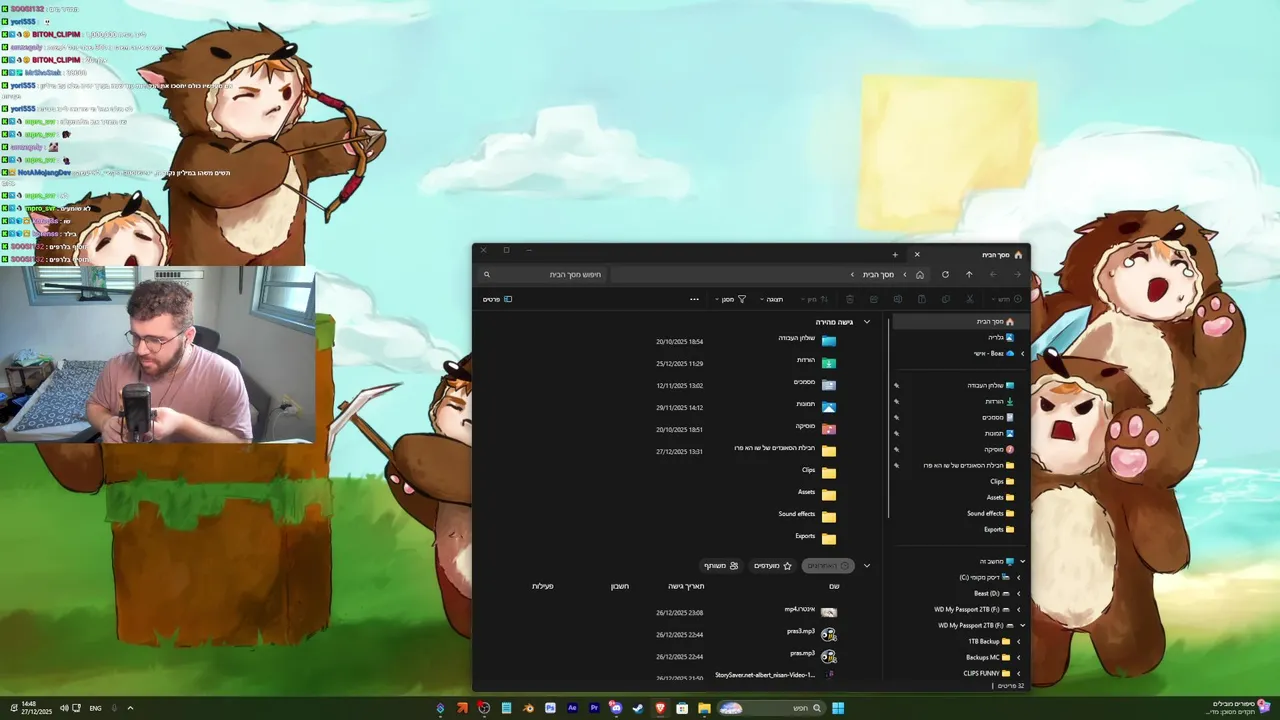1280x720 pixels.
Task: Open the חדש new item dropdown
Action: 1006,299
